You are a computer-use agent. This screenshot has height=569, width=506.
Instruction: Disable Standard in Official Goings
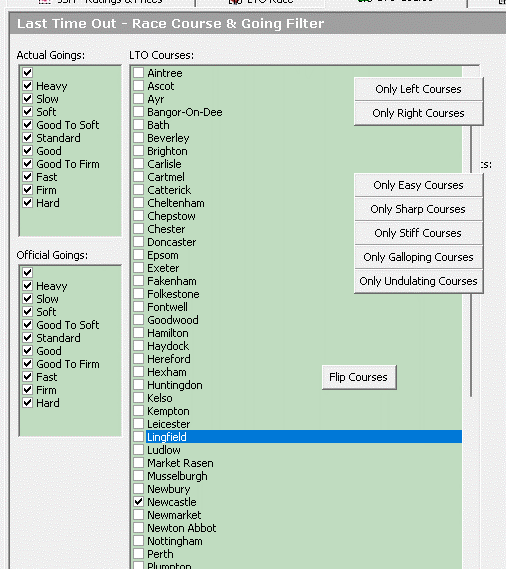tap(28, 338)
